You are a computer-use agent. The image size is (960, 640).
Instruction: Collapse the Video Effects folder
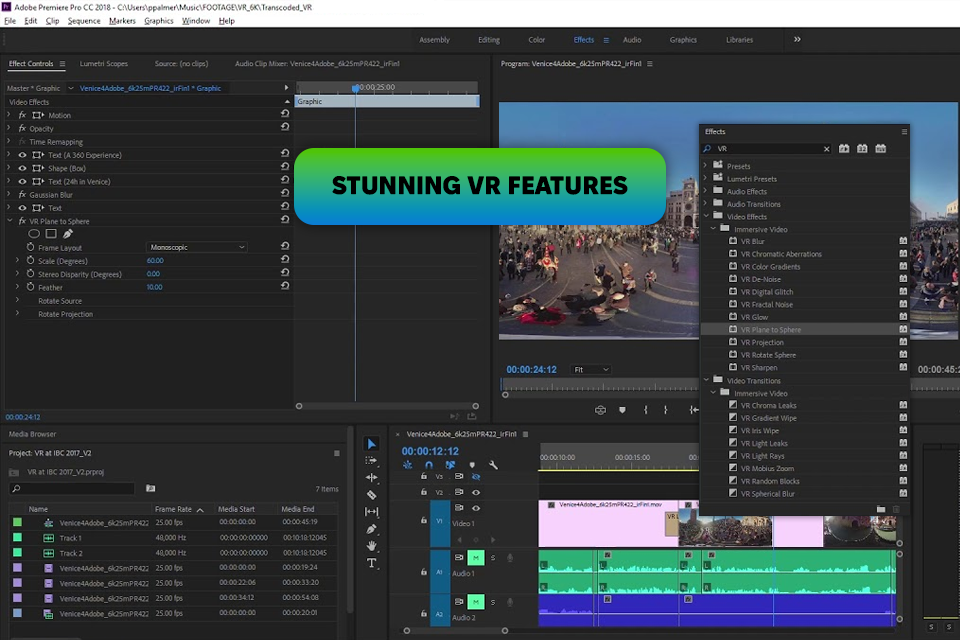click(705, 216)
